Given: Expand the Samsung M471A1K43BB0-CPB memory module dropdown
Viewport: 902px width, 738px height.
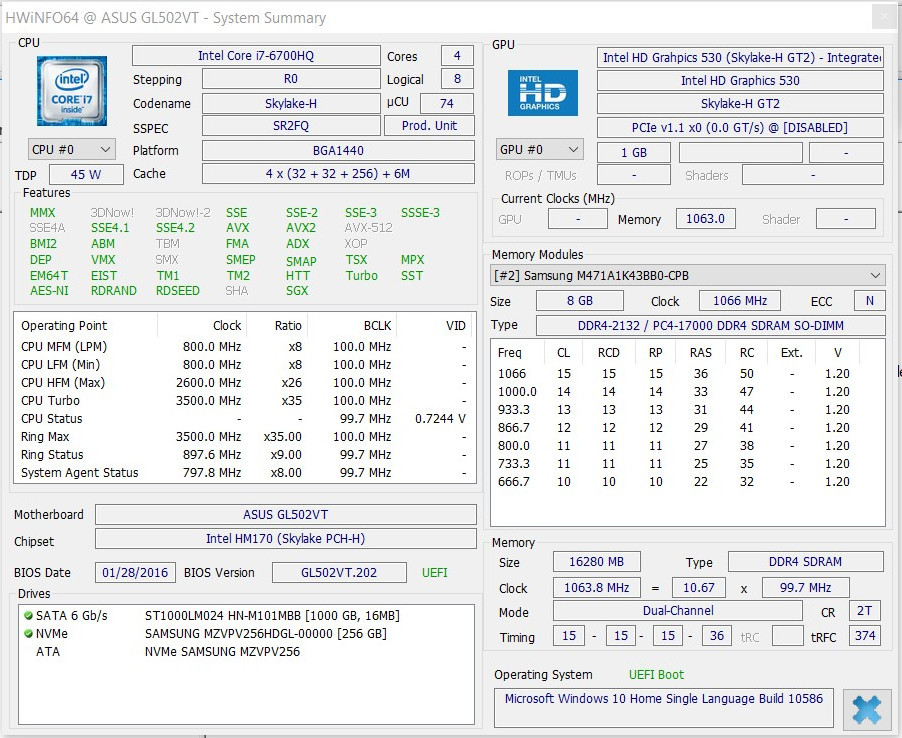Looking at the screenshot, I should click(687, 276).
